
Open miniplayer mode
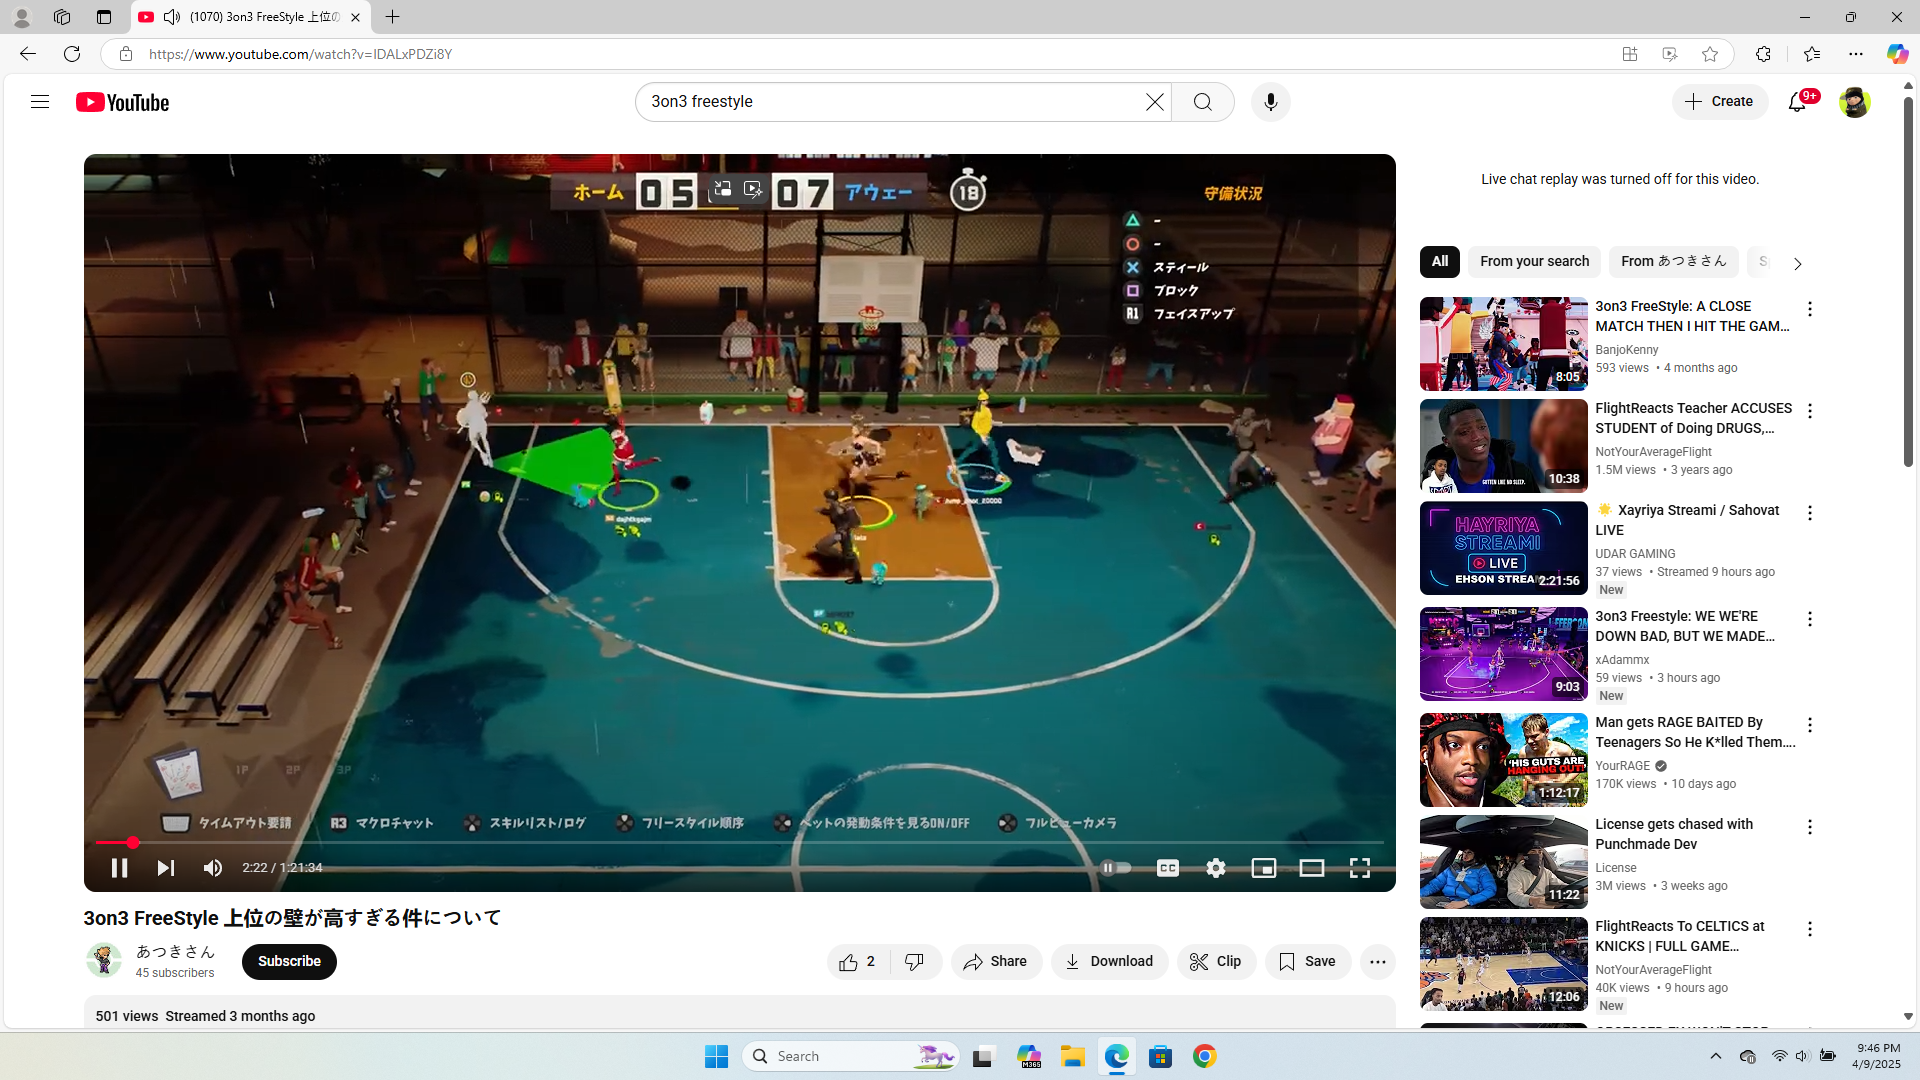pos(1264,868)
